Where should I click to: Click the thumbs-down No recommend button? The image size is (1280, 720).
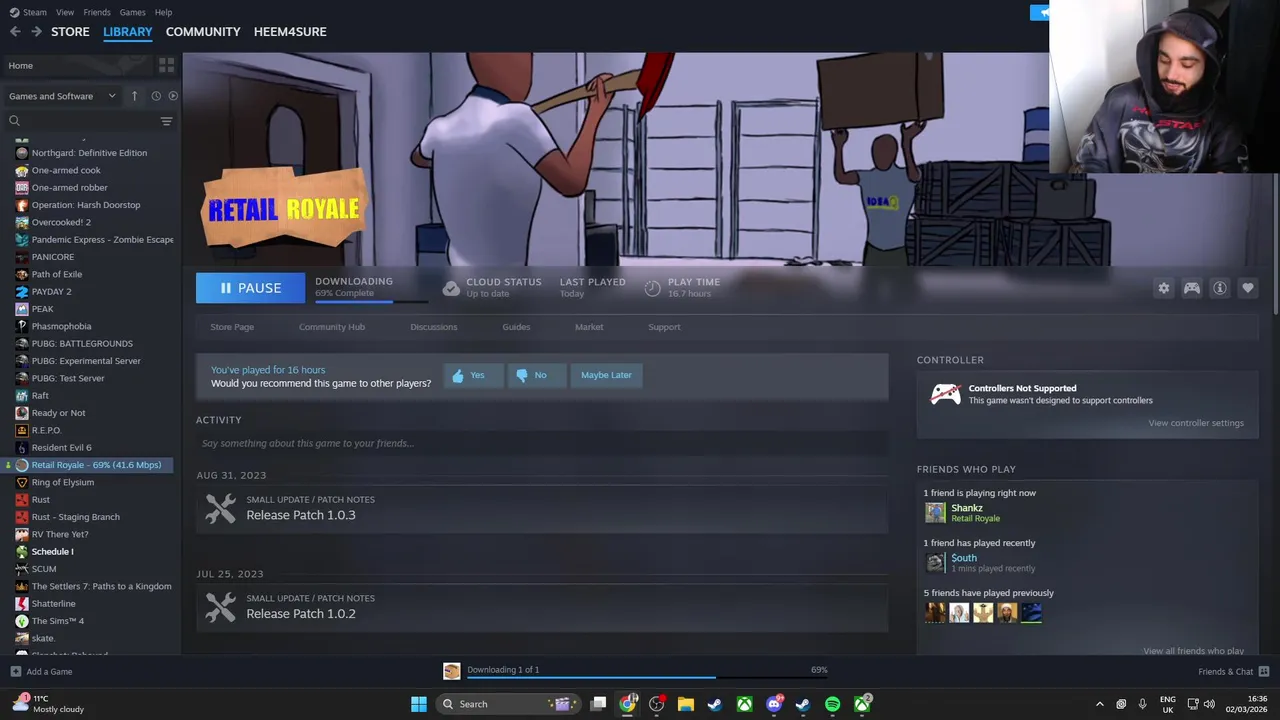(x=536, y=375)
